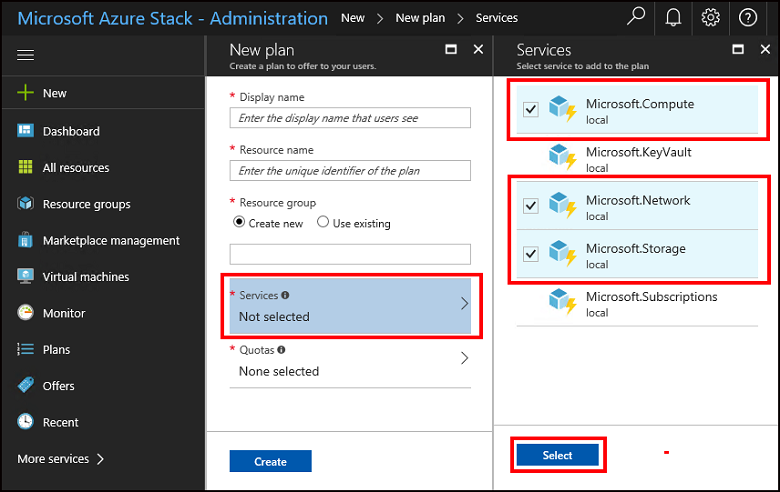780x492 pixels.
Task: Open the settings gear icon
Action: tap(711, 17)
